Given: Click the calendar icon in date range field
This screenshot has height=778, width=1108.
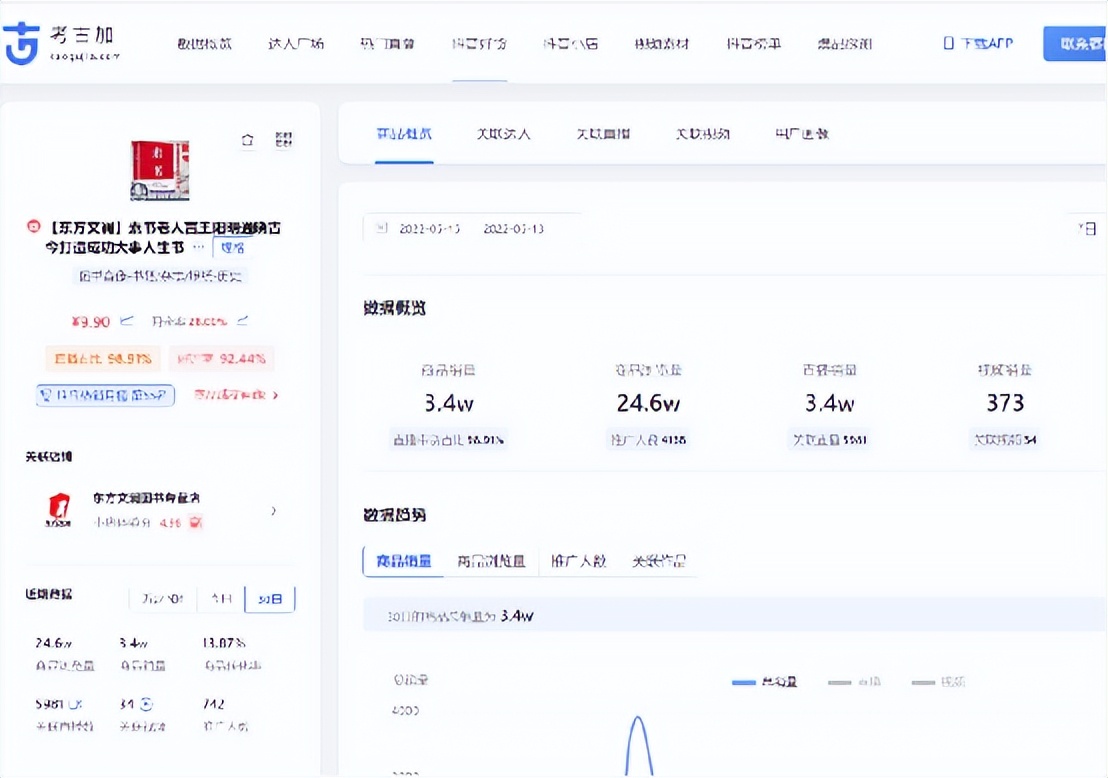Looking at the screenshot, I should pos(382,228).
